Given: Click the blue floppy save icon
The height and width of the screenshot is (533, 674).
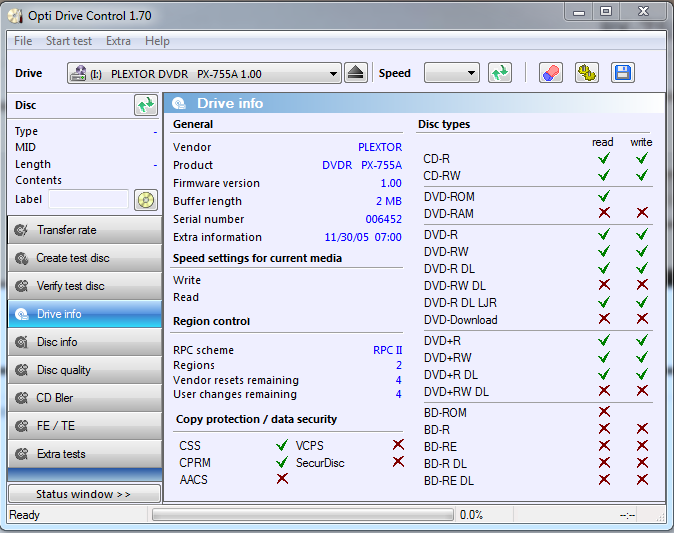Looking at the screenshot, I should 622,73.
